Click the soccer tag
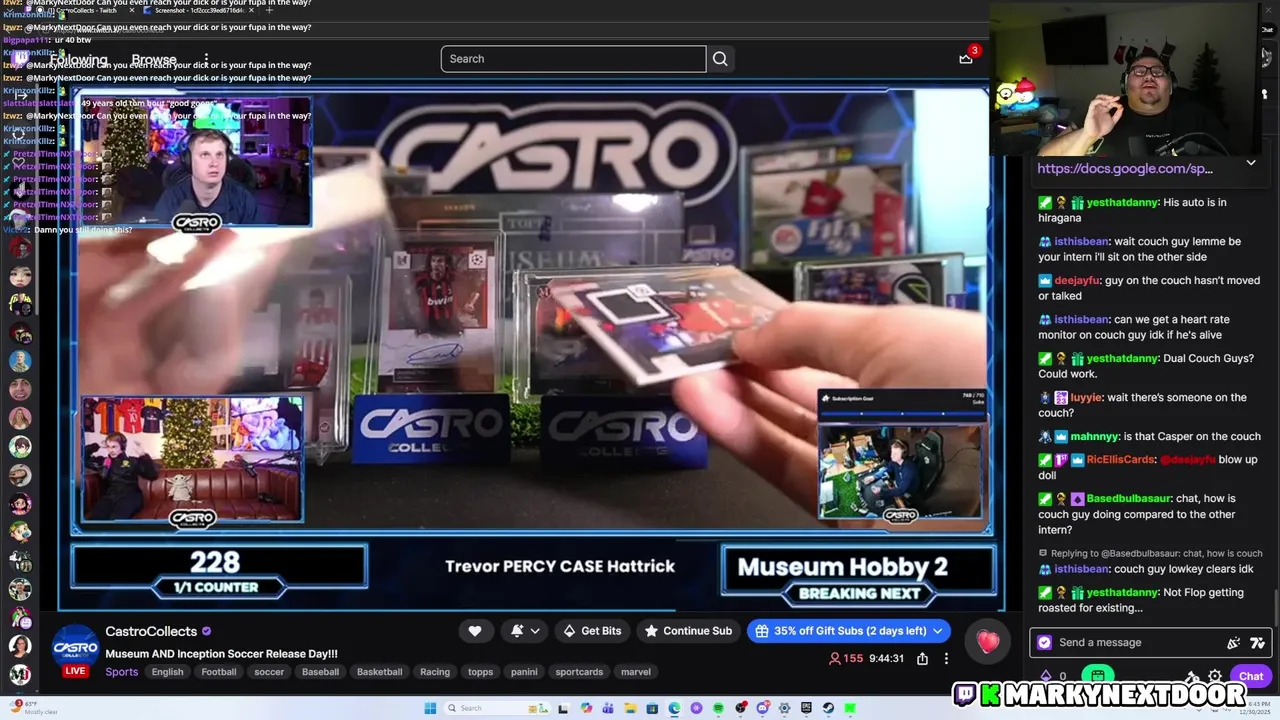The width and height of the screenshot is (1280, 720). pos(269,672)
